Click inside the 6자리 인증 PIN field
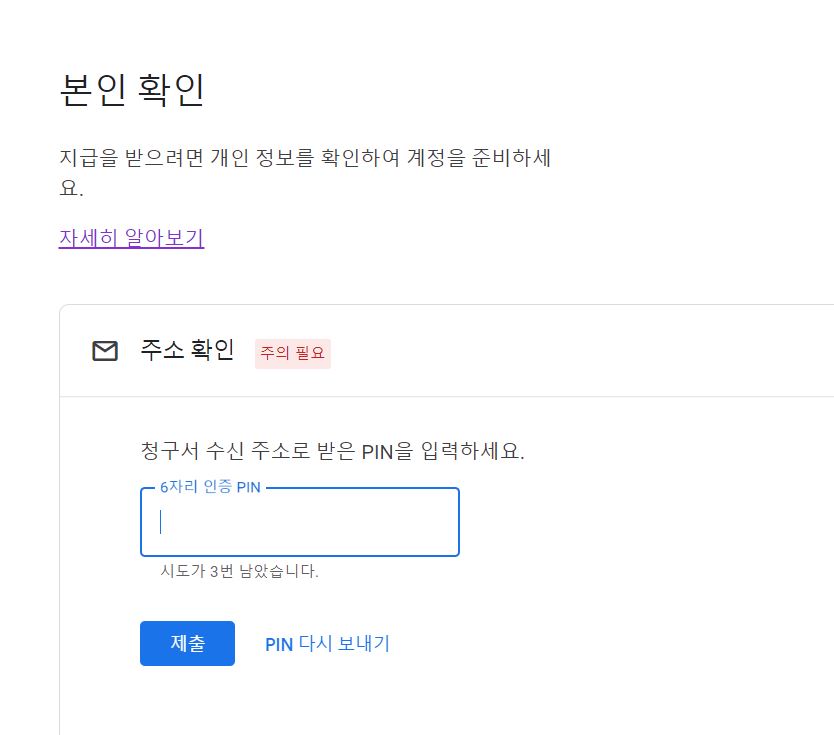Screen dimensions: 834x735 coord(298,522)
